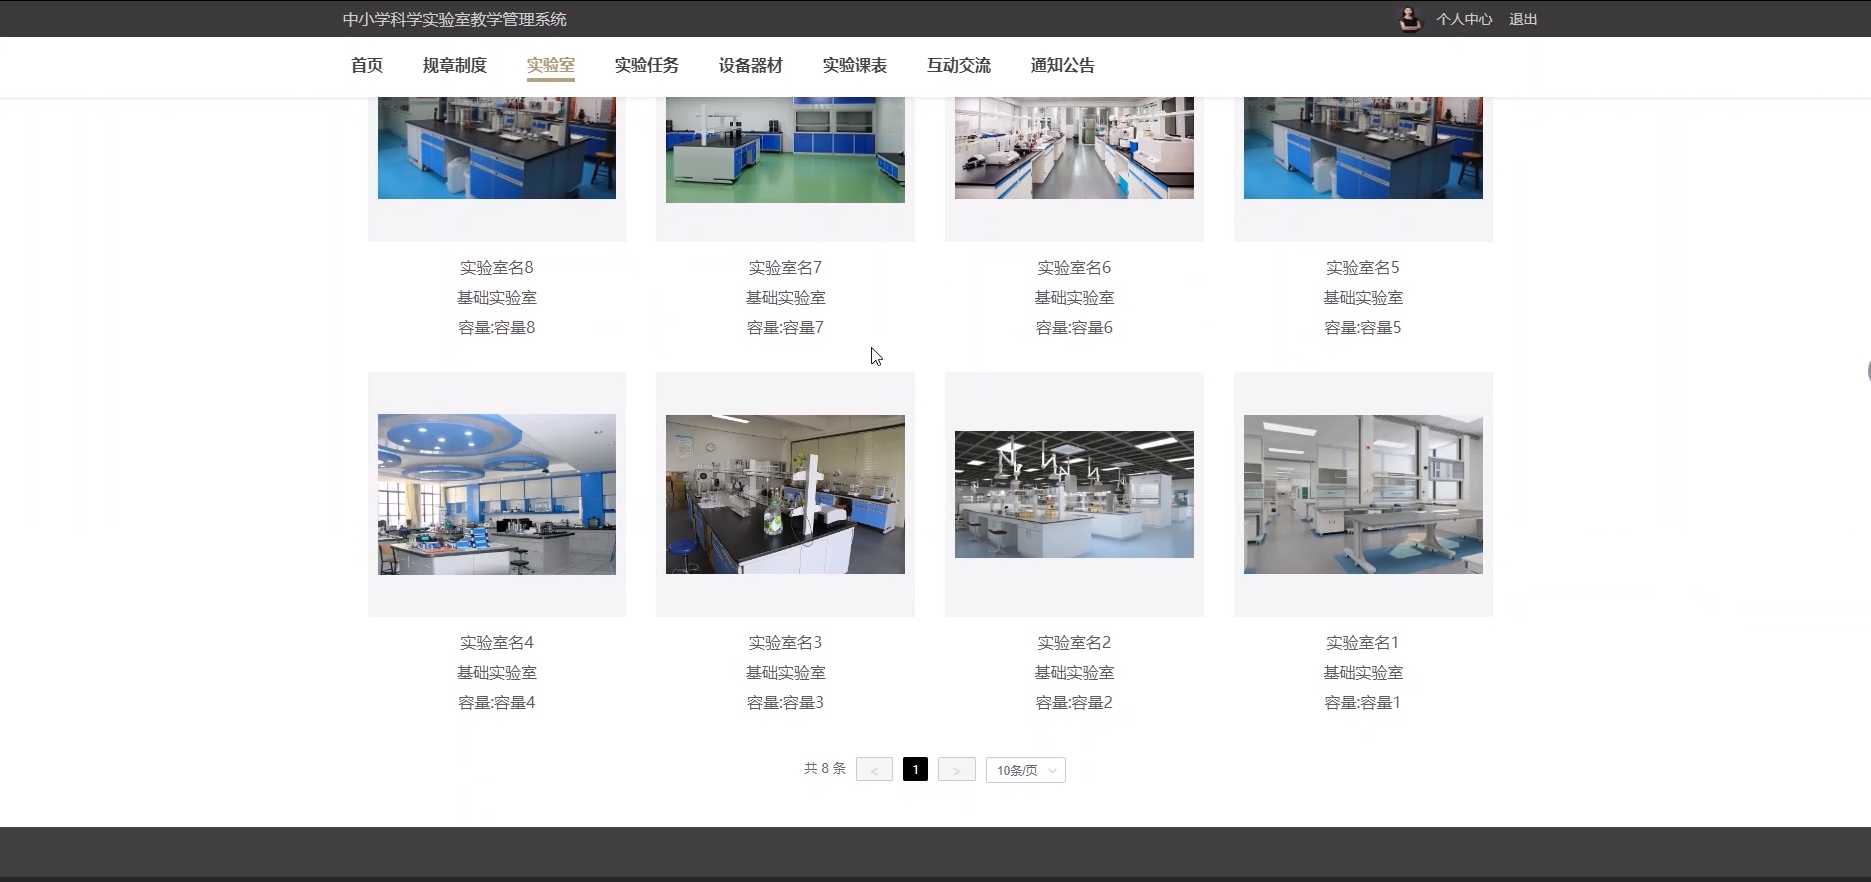Viewport: 1871px width, 882px height.
Task: Open the 规章制度 menu item
Action: (454, 65)
